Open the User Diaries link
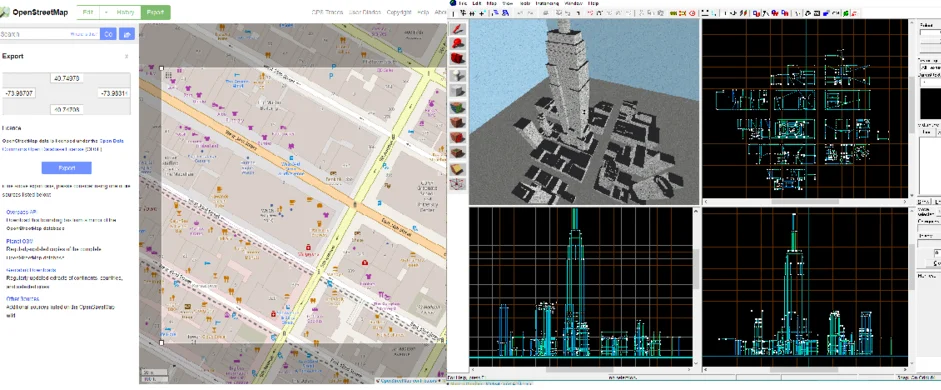Image resolution: width=941 pixels, height=390 pixels. [x=365, y=12]
